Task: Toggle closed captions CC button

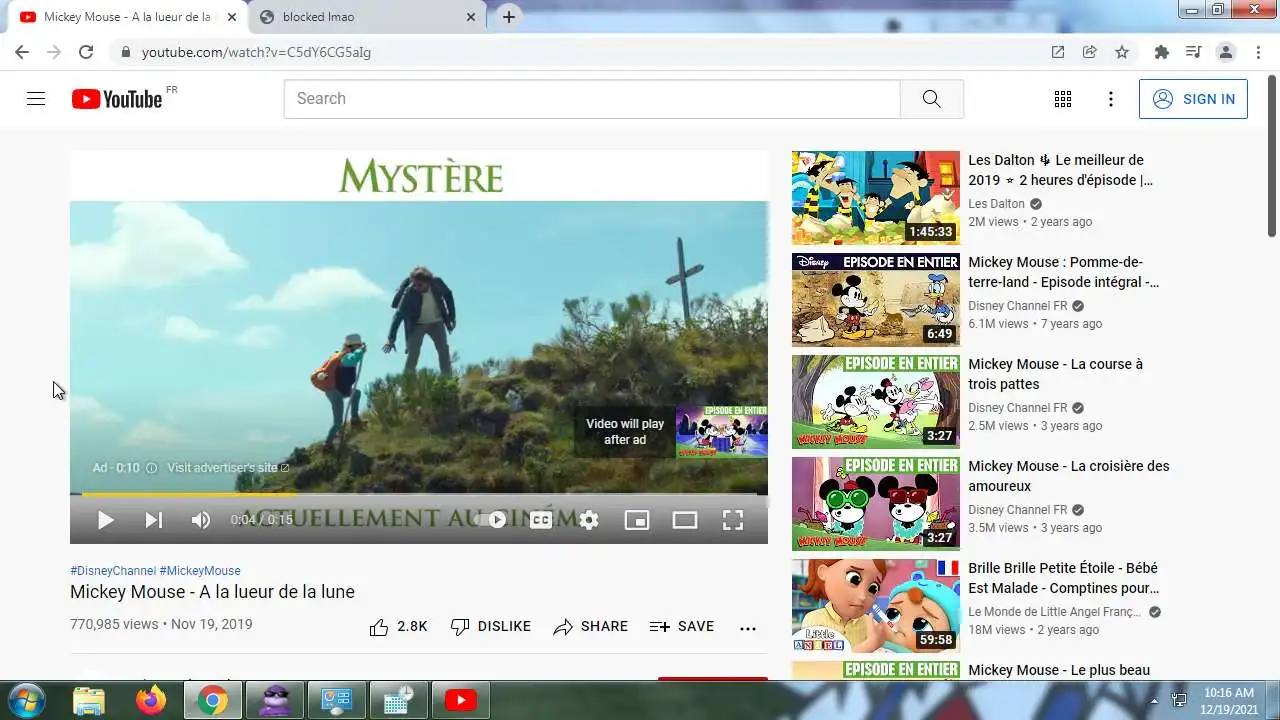Action: pos(541,520)
